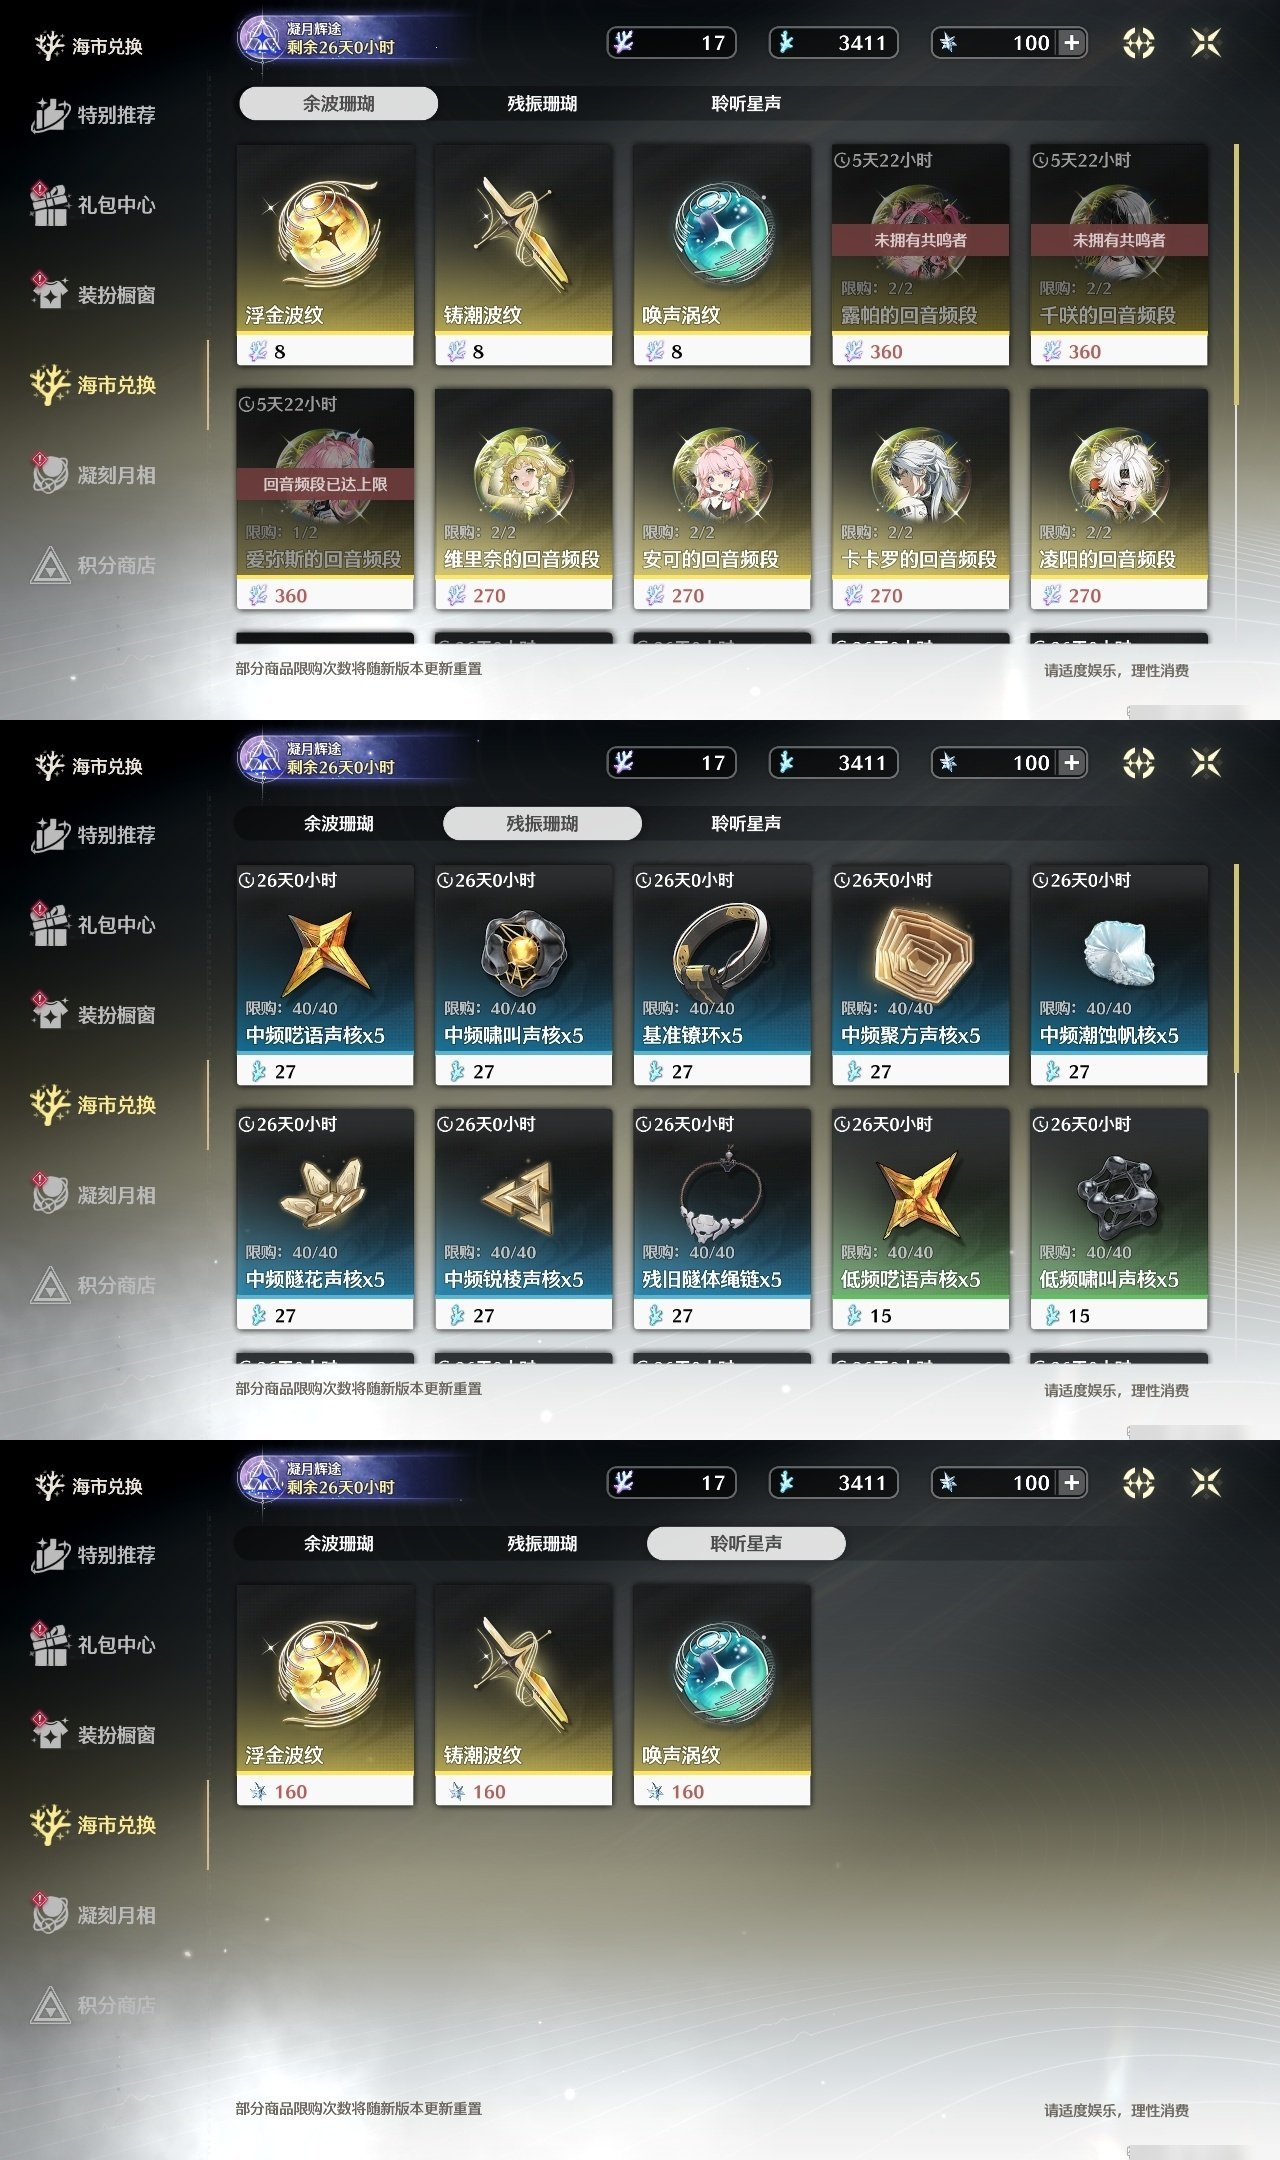Select the 基准镣环x5 ring item
This screenshot has width=1280, height=2160.
point(722,975)
